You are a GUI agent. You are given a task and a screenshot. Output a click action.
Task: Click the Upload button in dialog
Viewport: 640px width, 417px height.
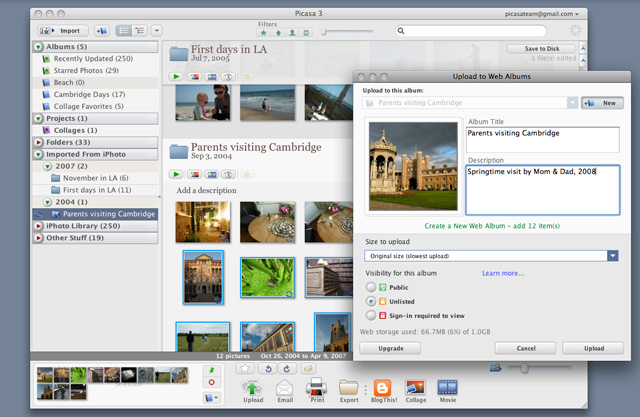[x=593, y=348]
